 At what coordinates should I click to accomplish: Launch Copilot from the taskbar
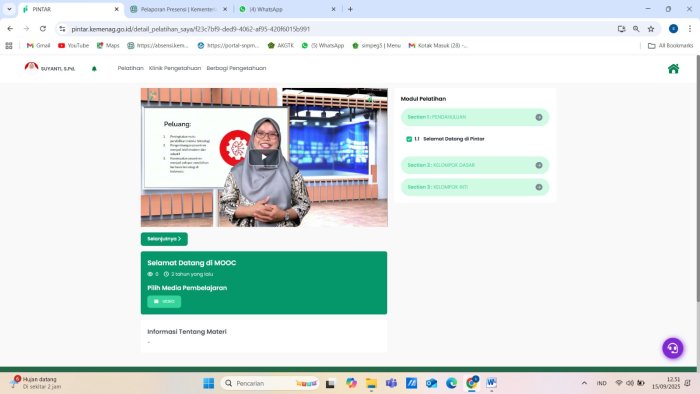tap(351, 383)
